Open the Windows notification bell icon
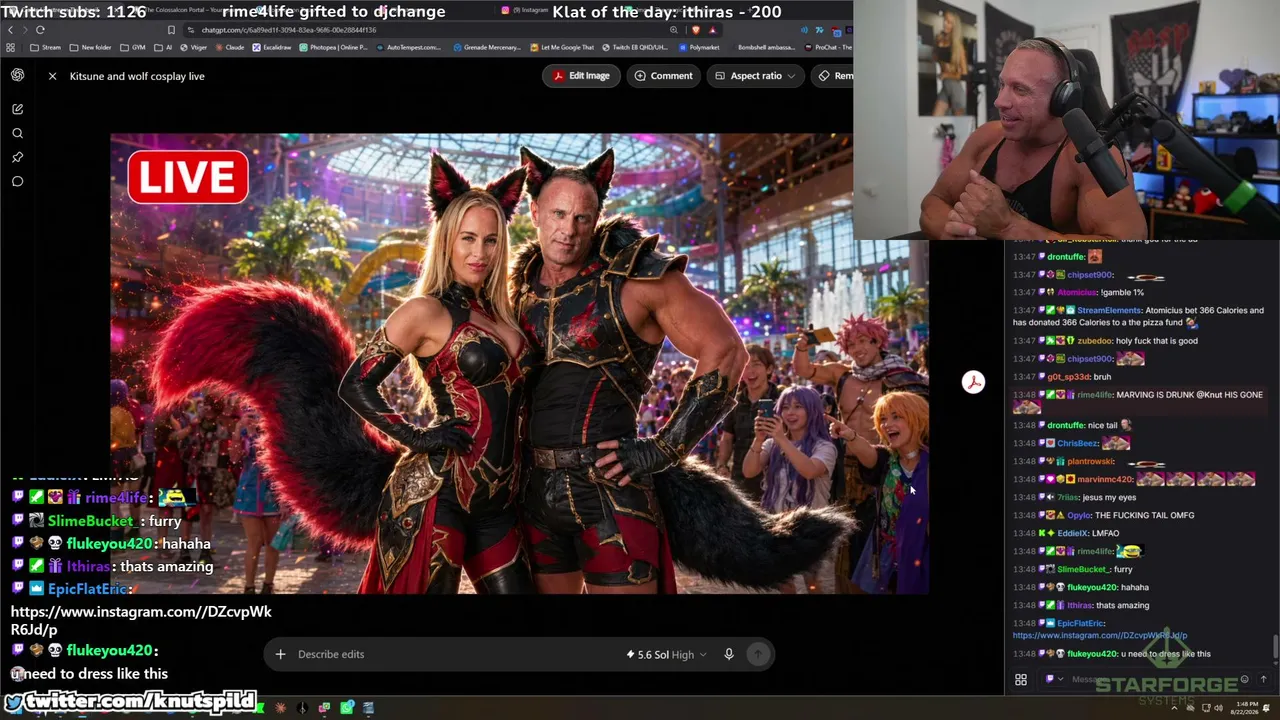 [x=1267, y=708]
